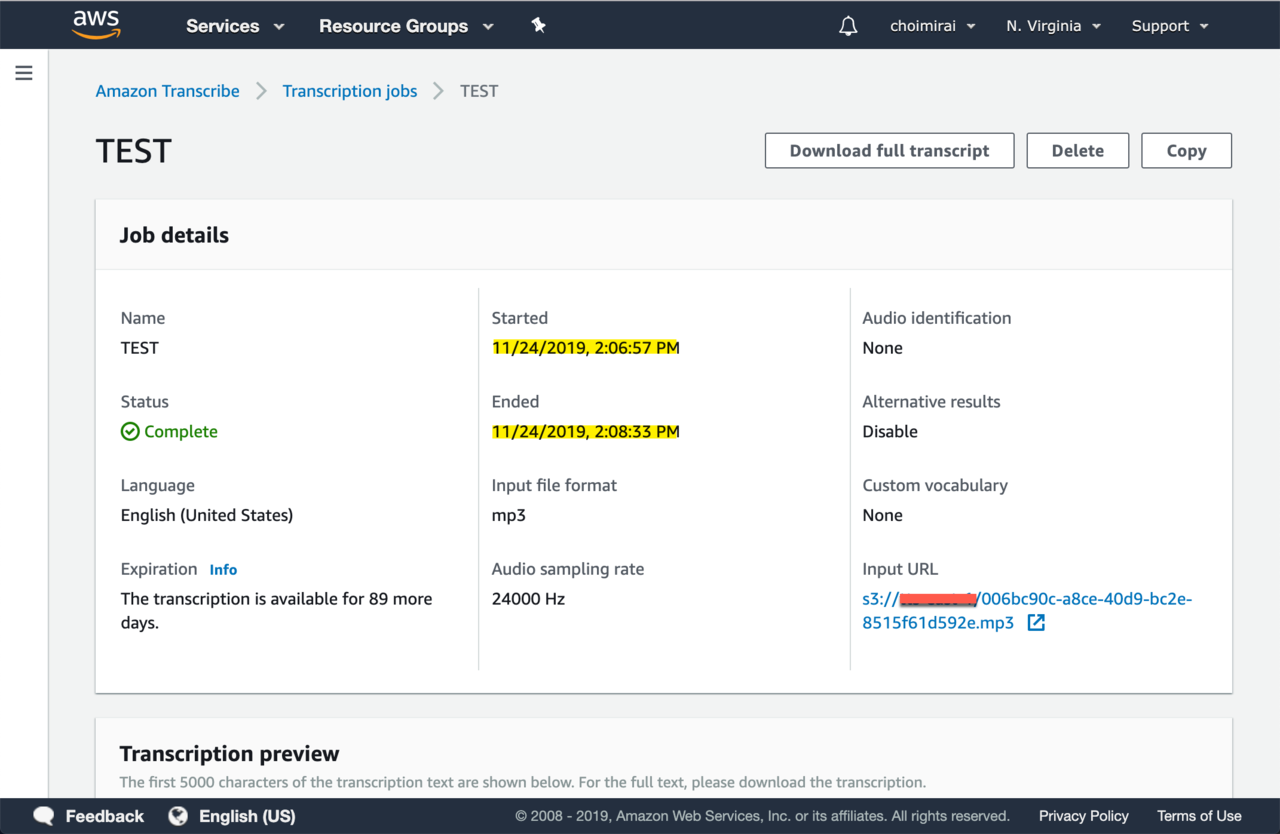Viewport: 1280px width, 834px height.
Task: Expand the Resource Groups dropdown
Action: point(406,26)
